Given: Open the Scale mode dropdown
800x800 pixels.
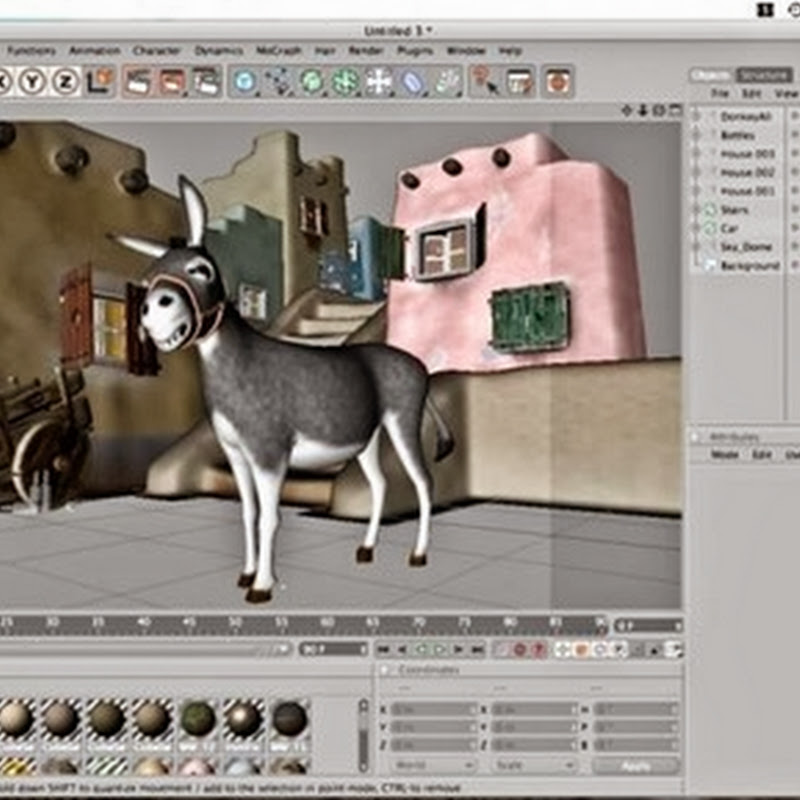Looking at the screenshot, I should click(x=534, y=765).
